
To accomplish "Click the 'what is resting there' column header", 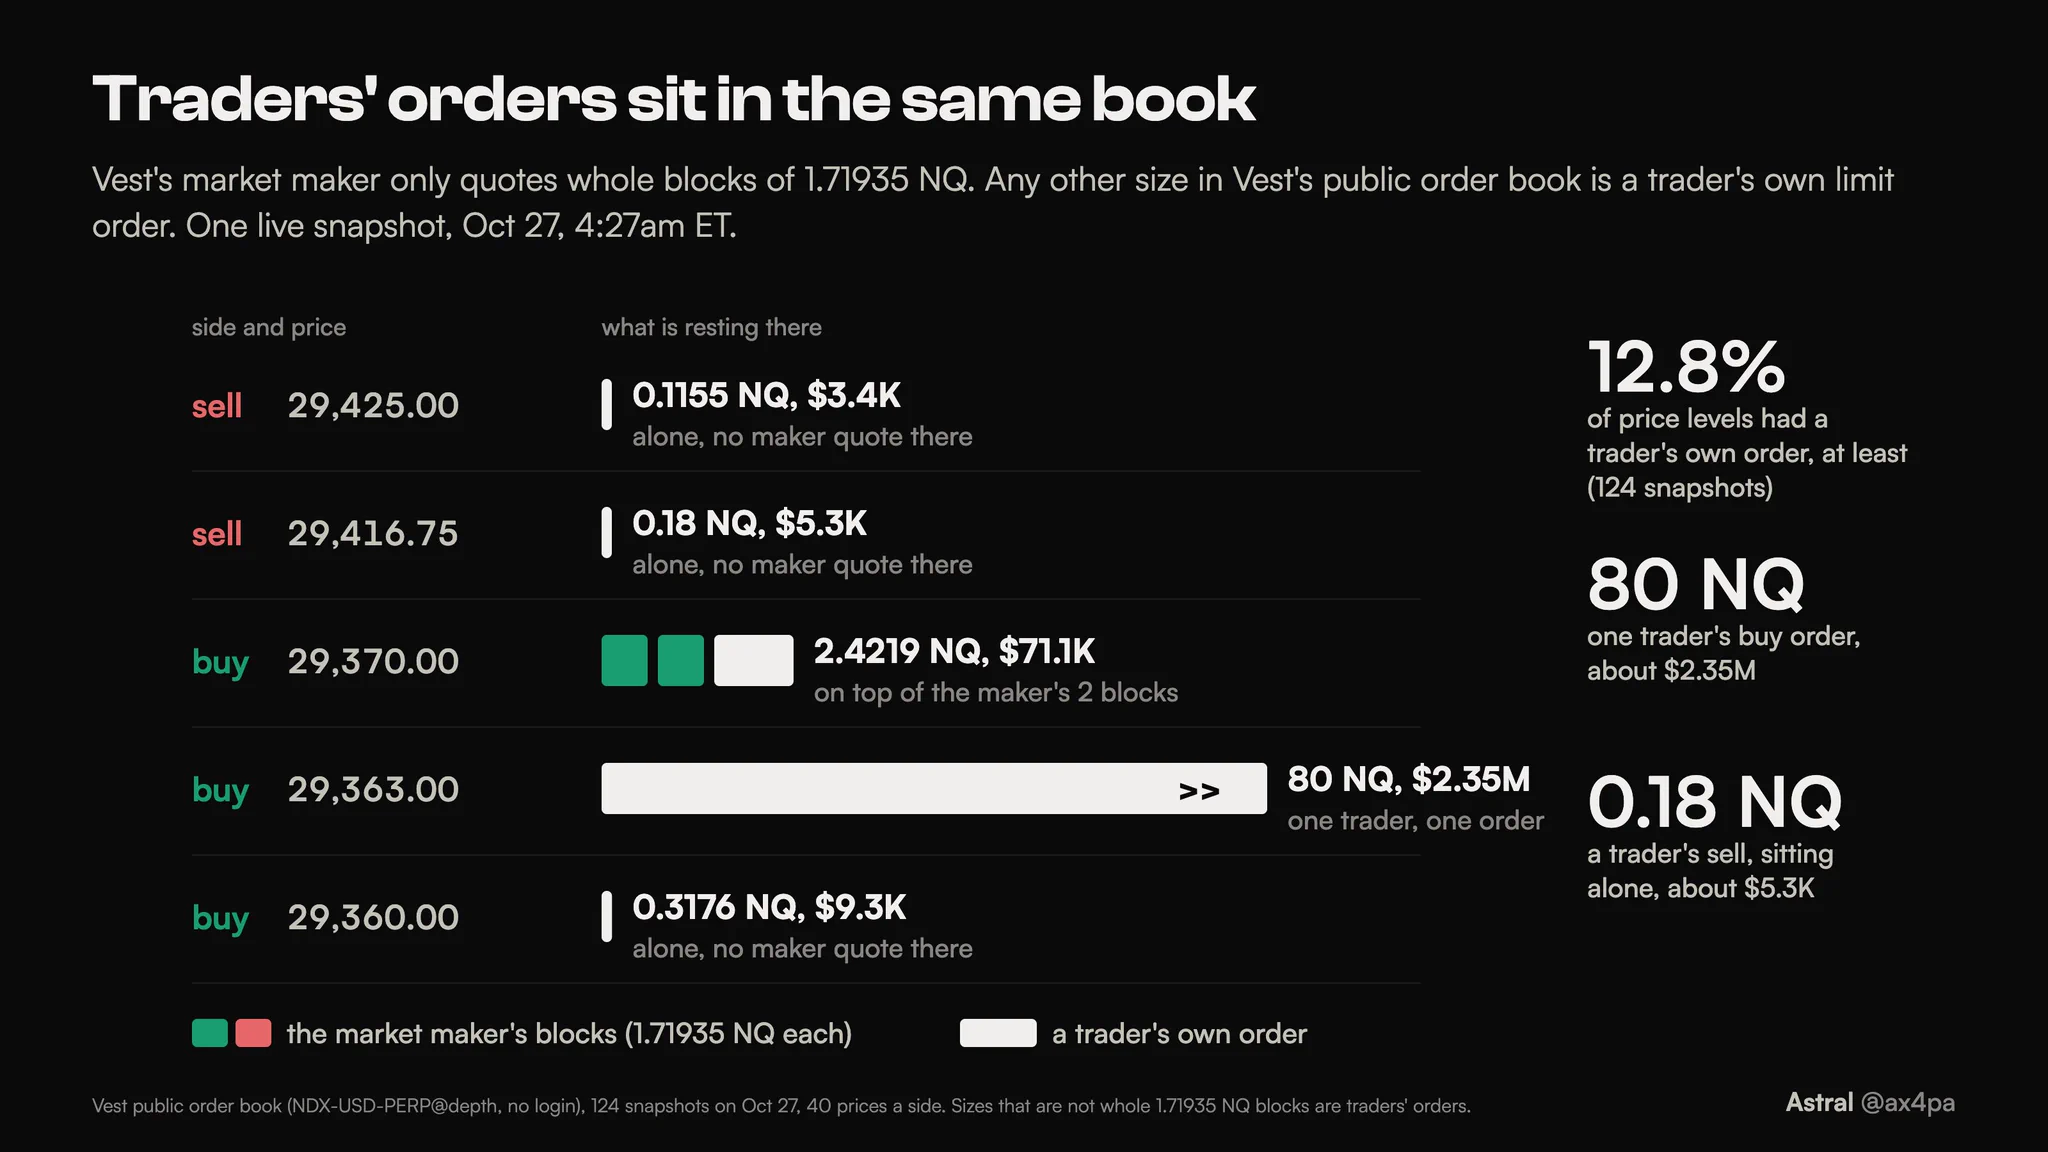I will (711, 327).
